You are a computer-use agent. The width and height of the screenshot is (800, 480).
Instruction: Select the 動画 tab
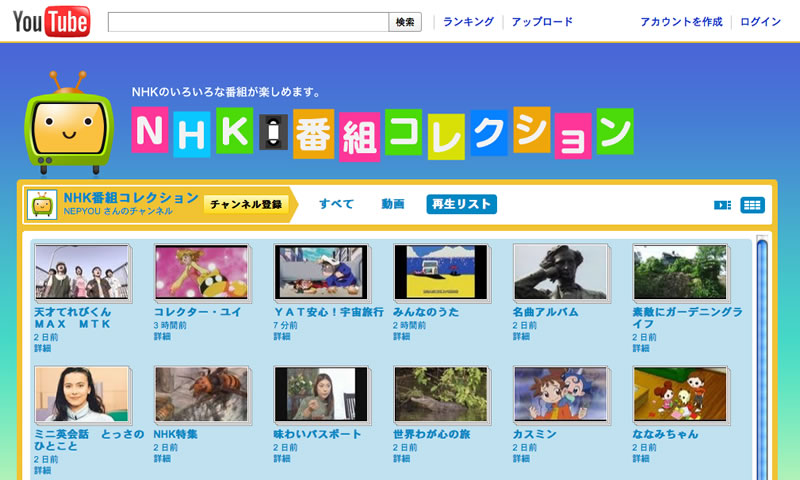(393, 204)
